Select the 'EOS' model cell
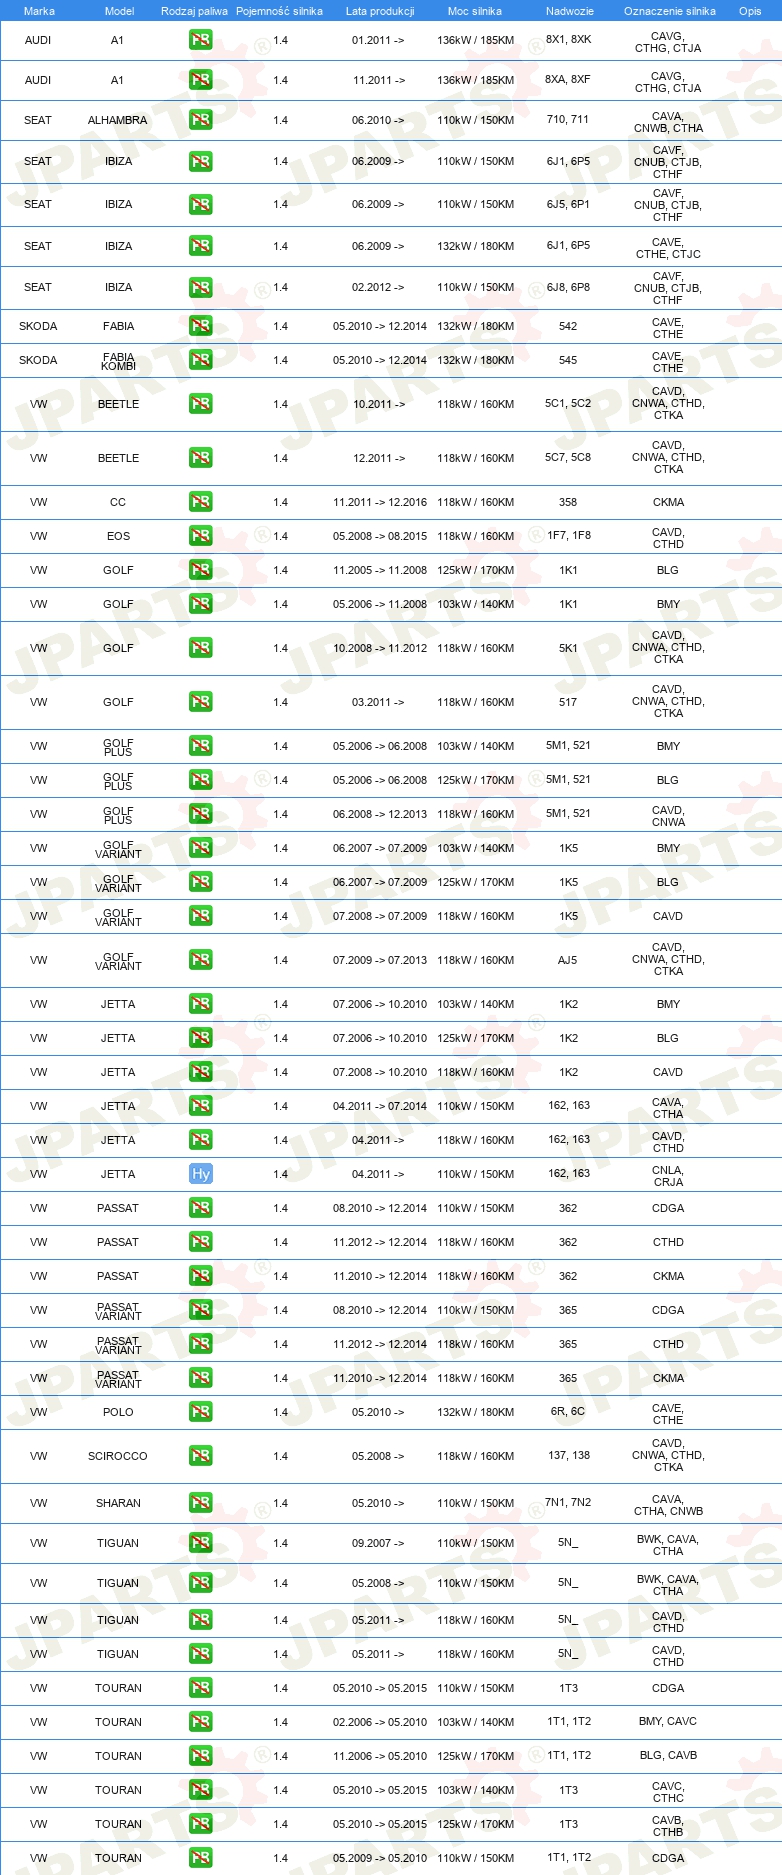 pos(118,536)
